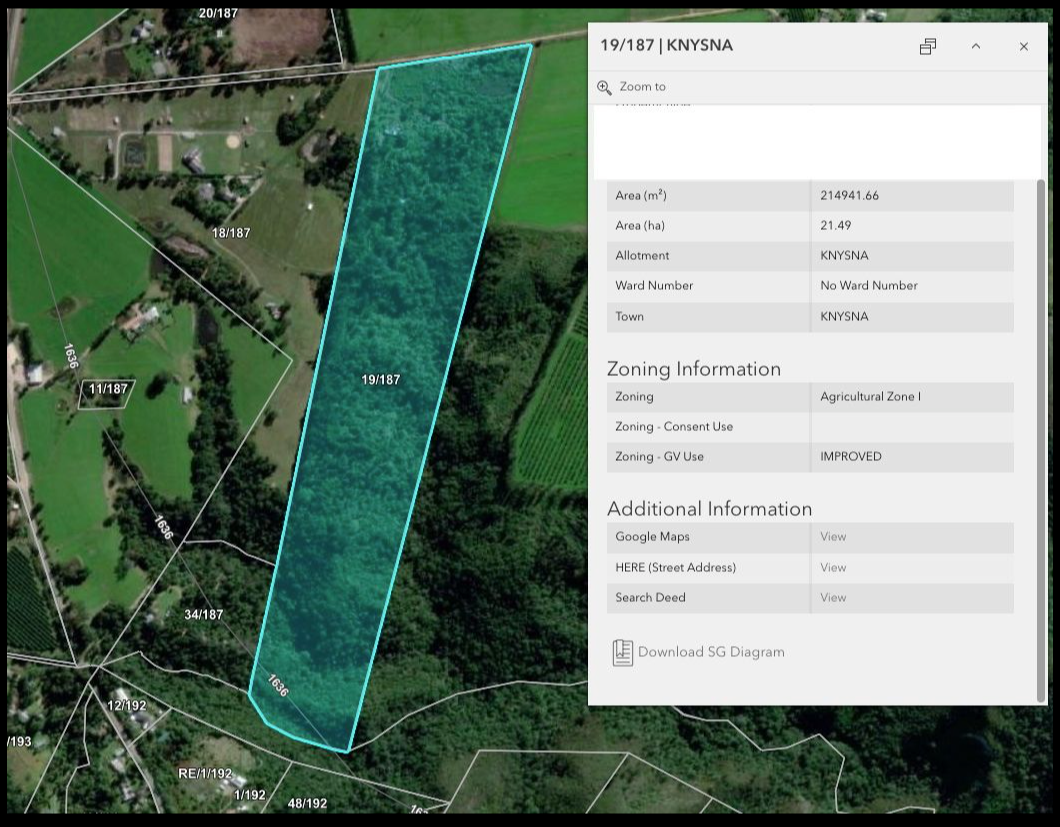Close the parcel information popup
The width and height of the screenshot is (1060, 827).
[1023, 46]
